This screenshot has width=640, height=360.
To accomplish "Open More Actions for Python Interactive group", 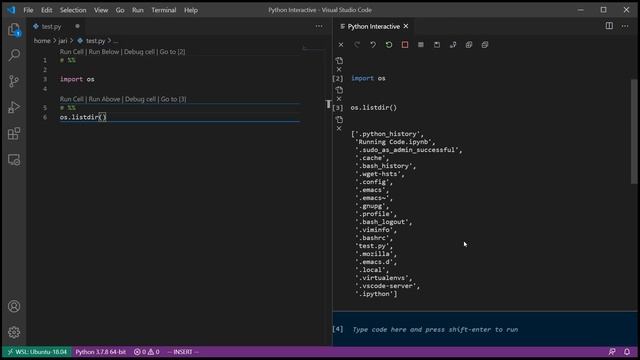I will point(625,26).
